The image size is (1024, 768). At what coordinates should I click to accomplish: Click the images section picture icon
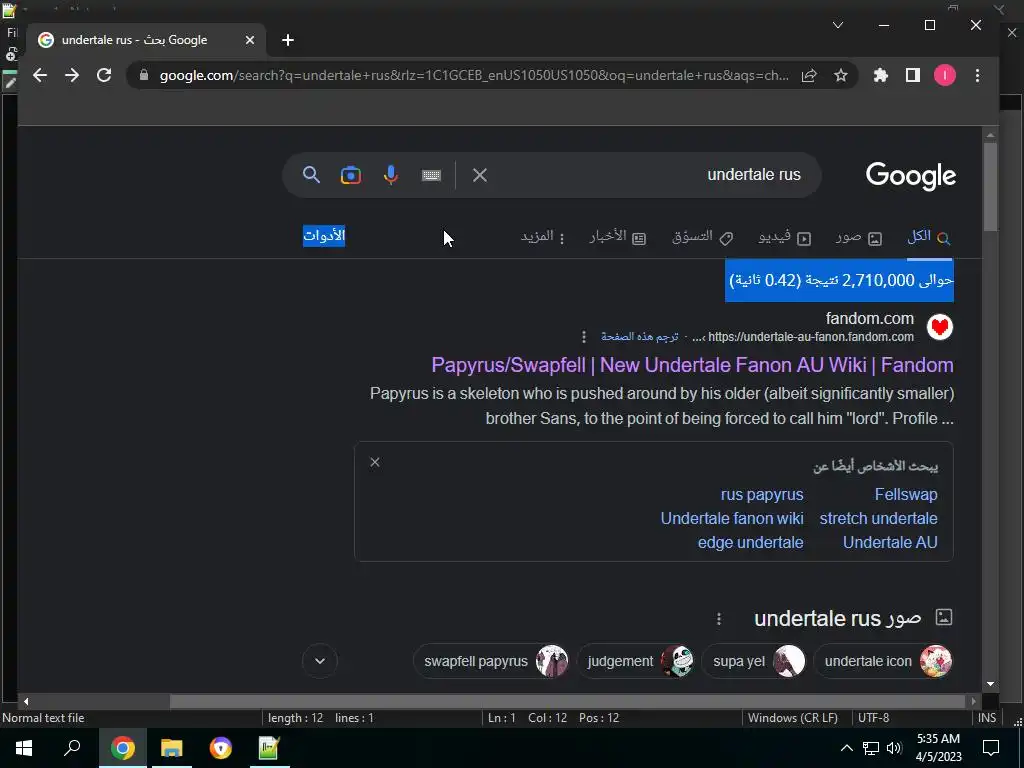(944, 617)
